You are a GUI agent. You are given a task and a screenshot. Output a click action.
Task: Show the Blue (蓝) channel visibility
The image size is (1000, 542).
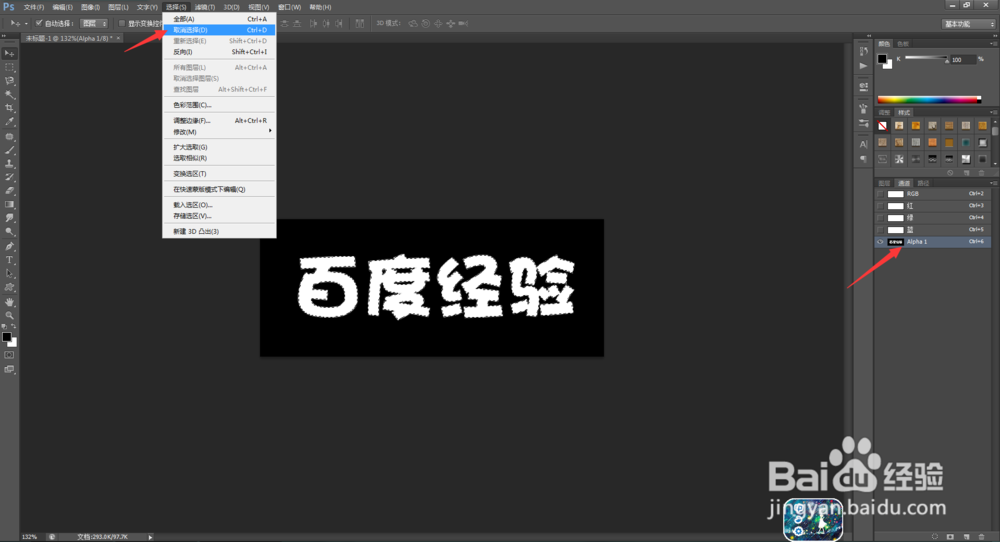(880, 230)
